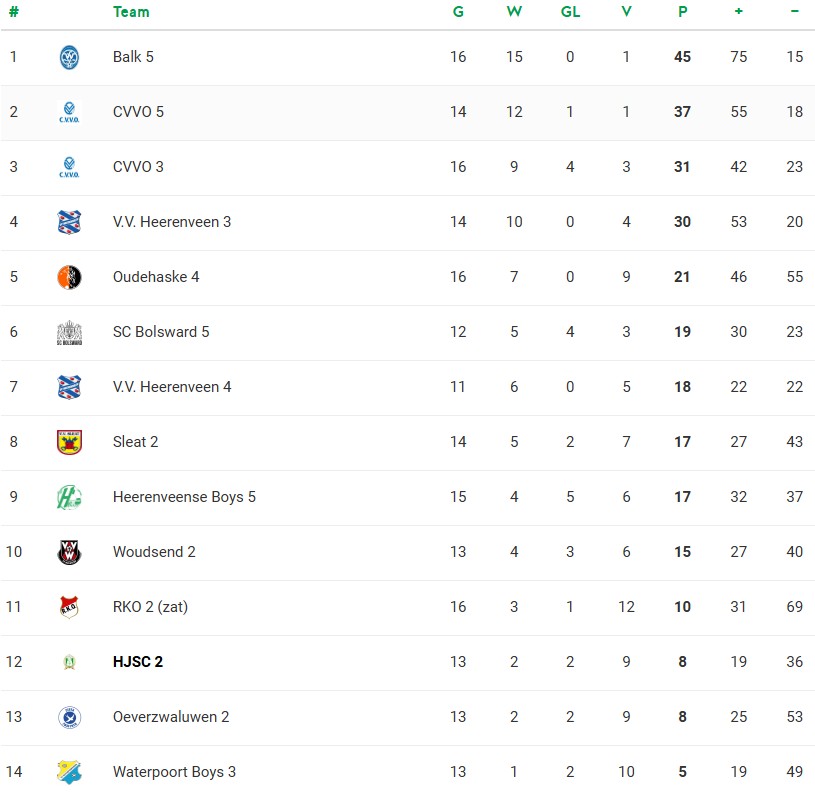Click the Sleat 2 club badge
This screenshot has width=815, height=792.
pyautogui.click(x=69, y=442)
